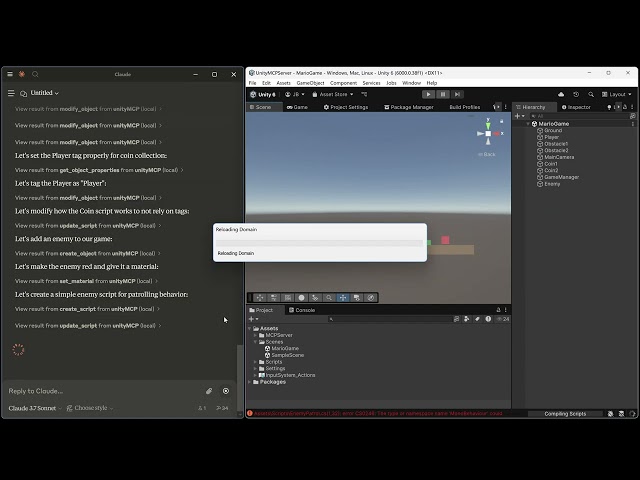Click the round sphere icon in Scene overlay
Screen dimensions: 640x480
pyautogui.click(x=301, y=298)
